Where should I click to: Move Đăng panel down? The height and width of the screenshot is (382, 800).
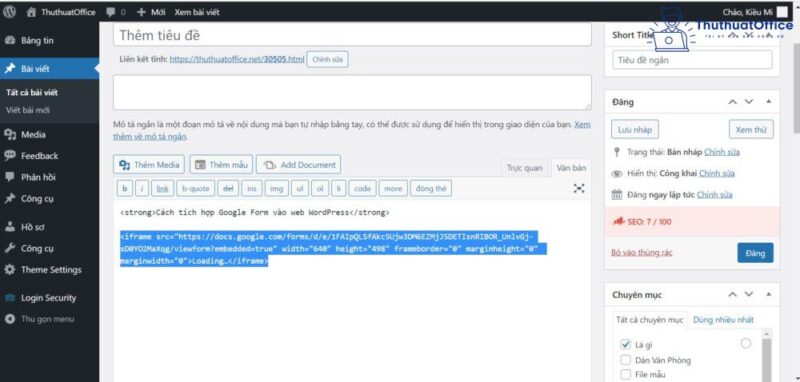click(748, 102)
